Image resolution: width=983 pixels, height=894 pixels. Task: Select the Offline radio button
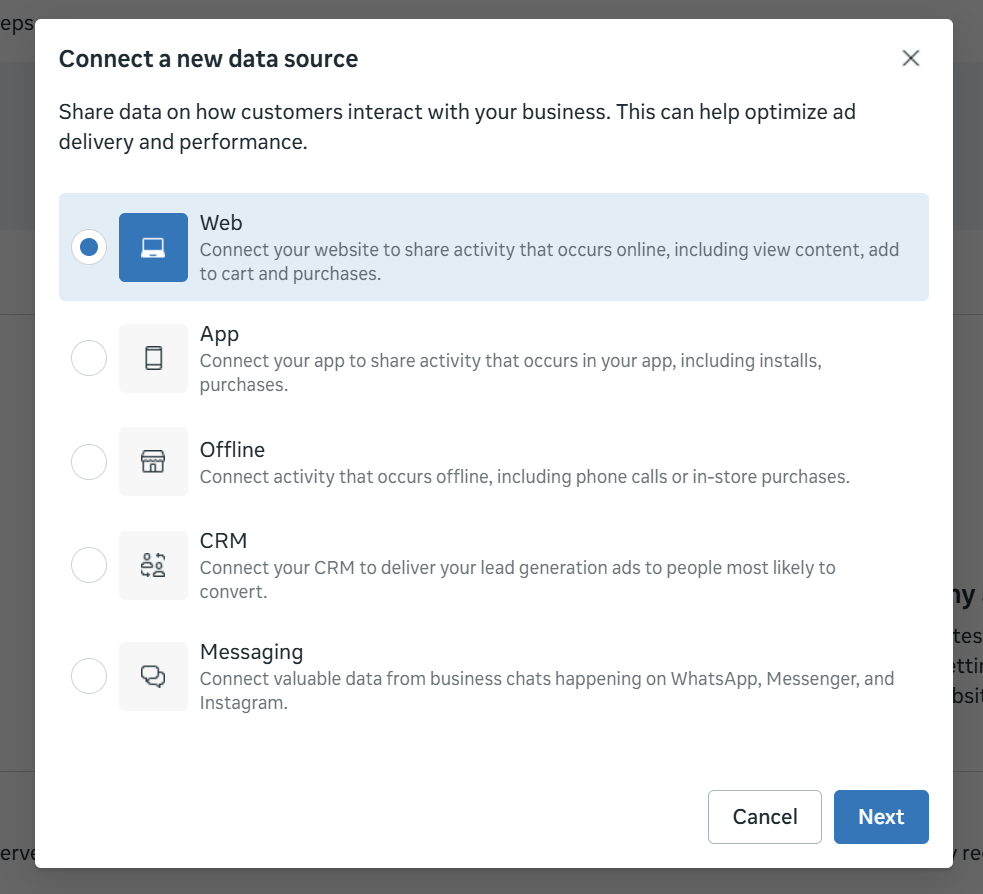click(x=89, y=461)
